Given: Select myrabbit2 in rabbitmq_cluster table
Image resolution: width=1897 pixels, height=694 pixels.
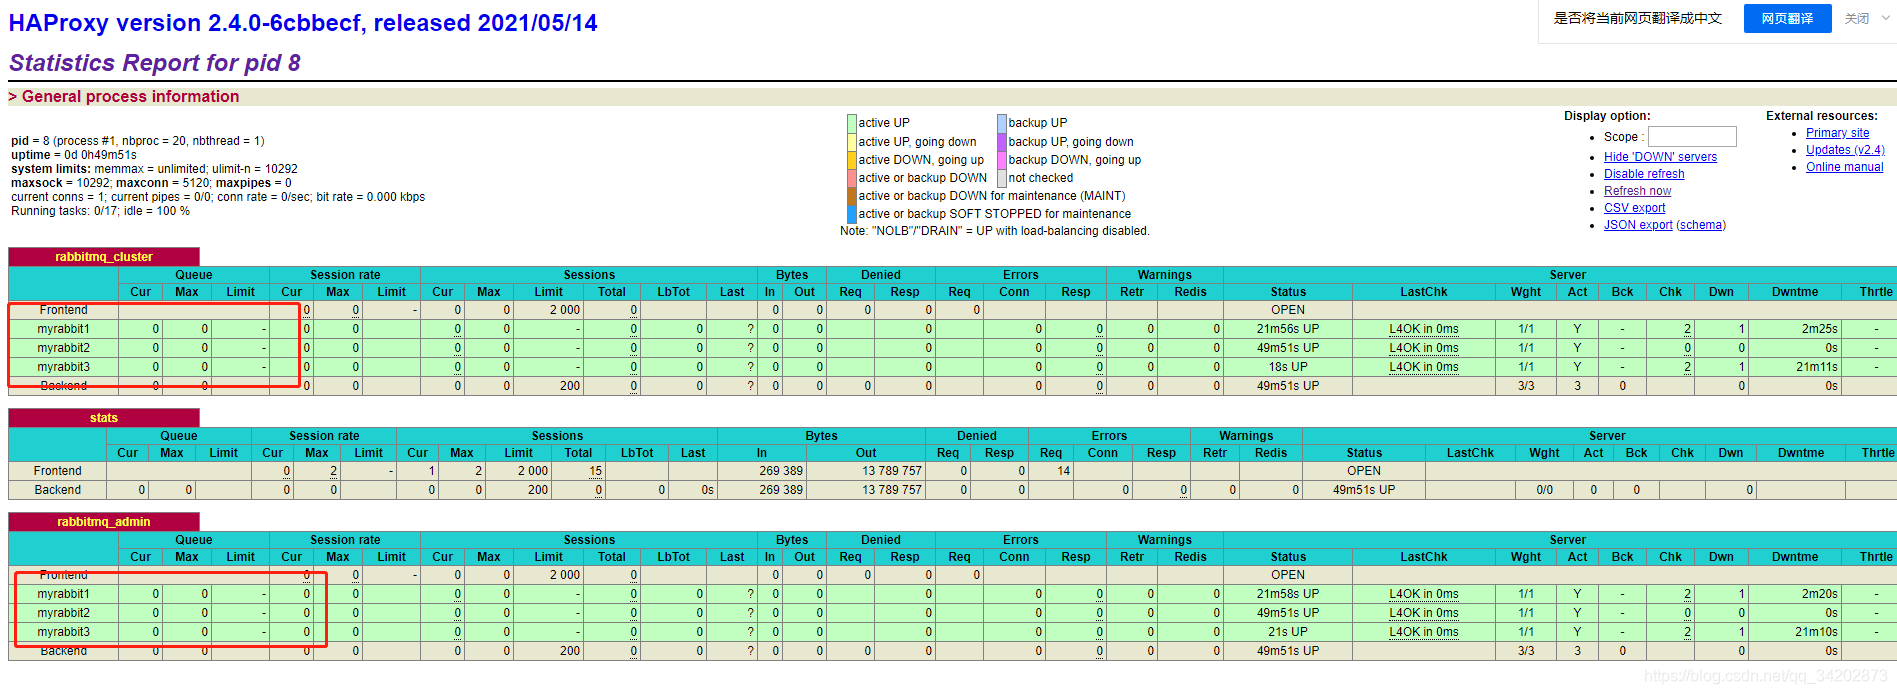Looking at the screenshot, I should point(63,348).
